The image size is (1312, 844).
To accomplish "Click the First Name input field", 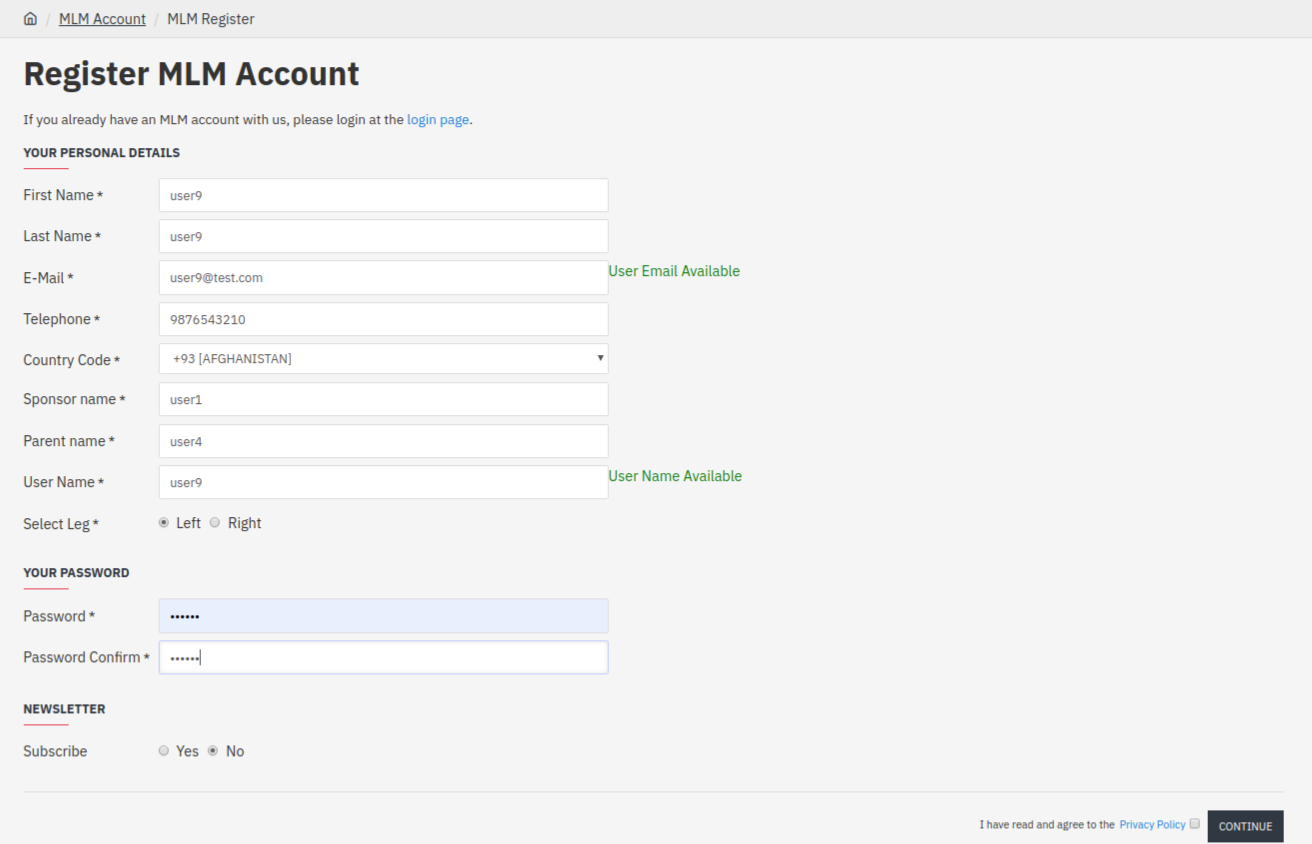I will pyautogui.click(x=383, y=195).
